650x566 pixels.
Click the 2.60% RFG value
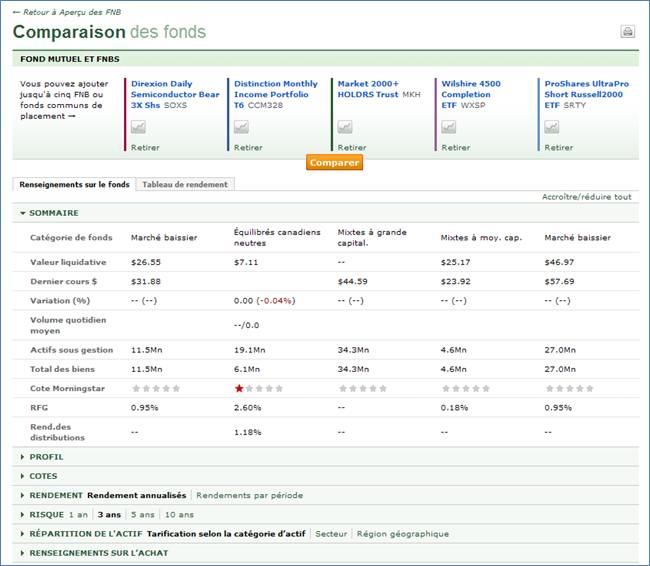pyautogui.click(x=247, y=408)
